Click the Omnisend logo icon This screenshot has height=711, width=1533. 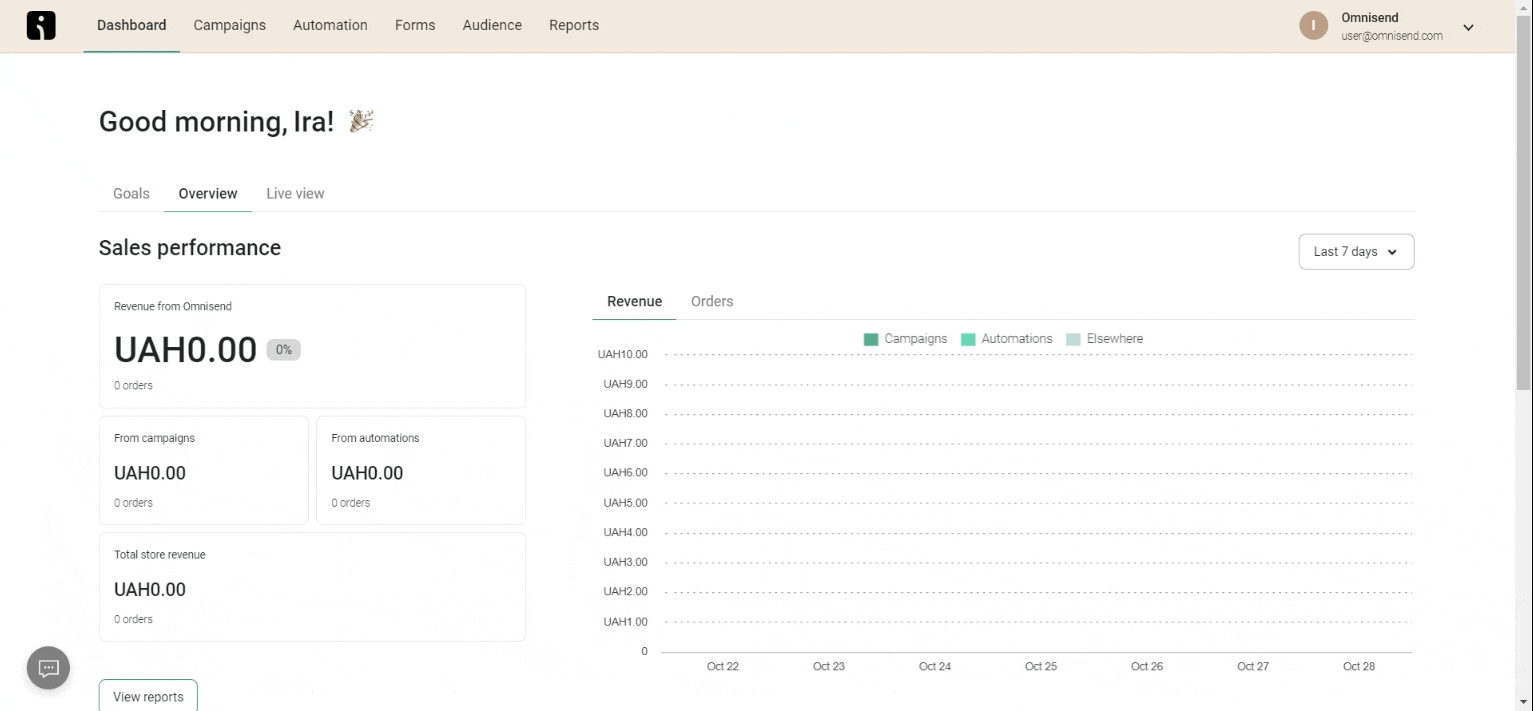pyautogui.click(x=41, y=26)
